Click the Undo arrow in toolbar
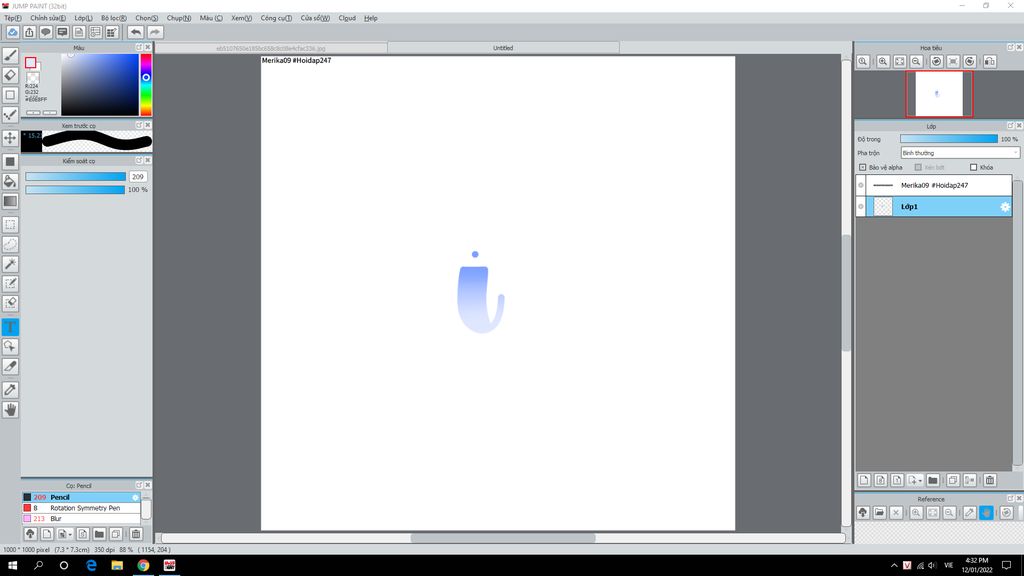This screenshot has height=576, width=1024. coord(135,32)
